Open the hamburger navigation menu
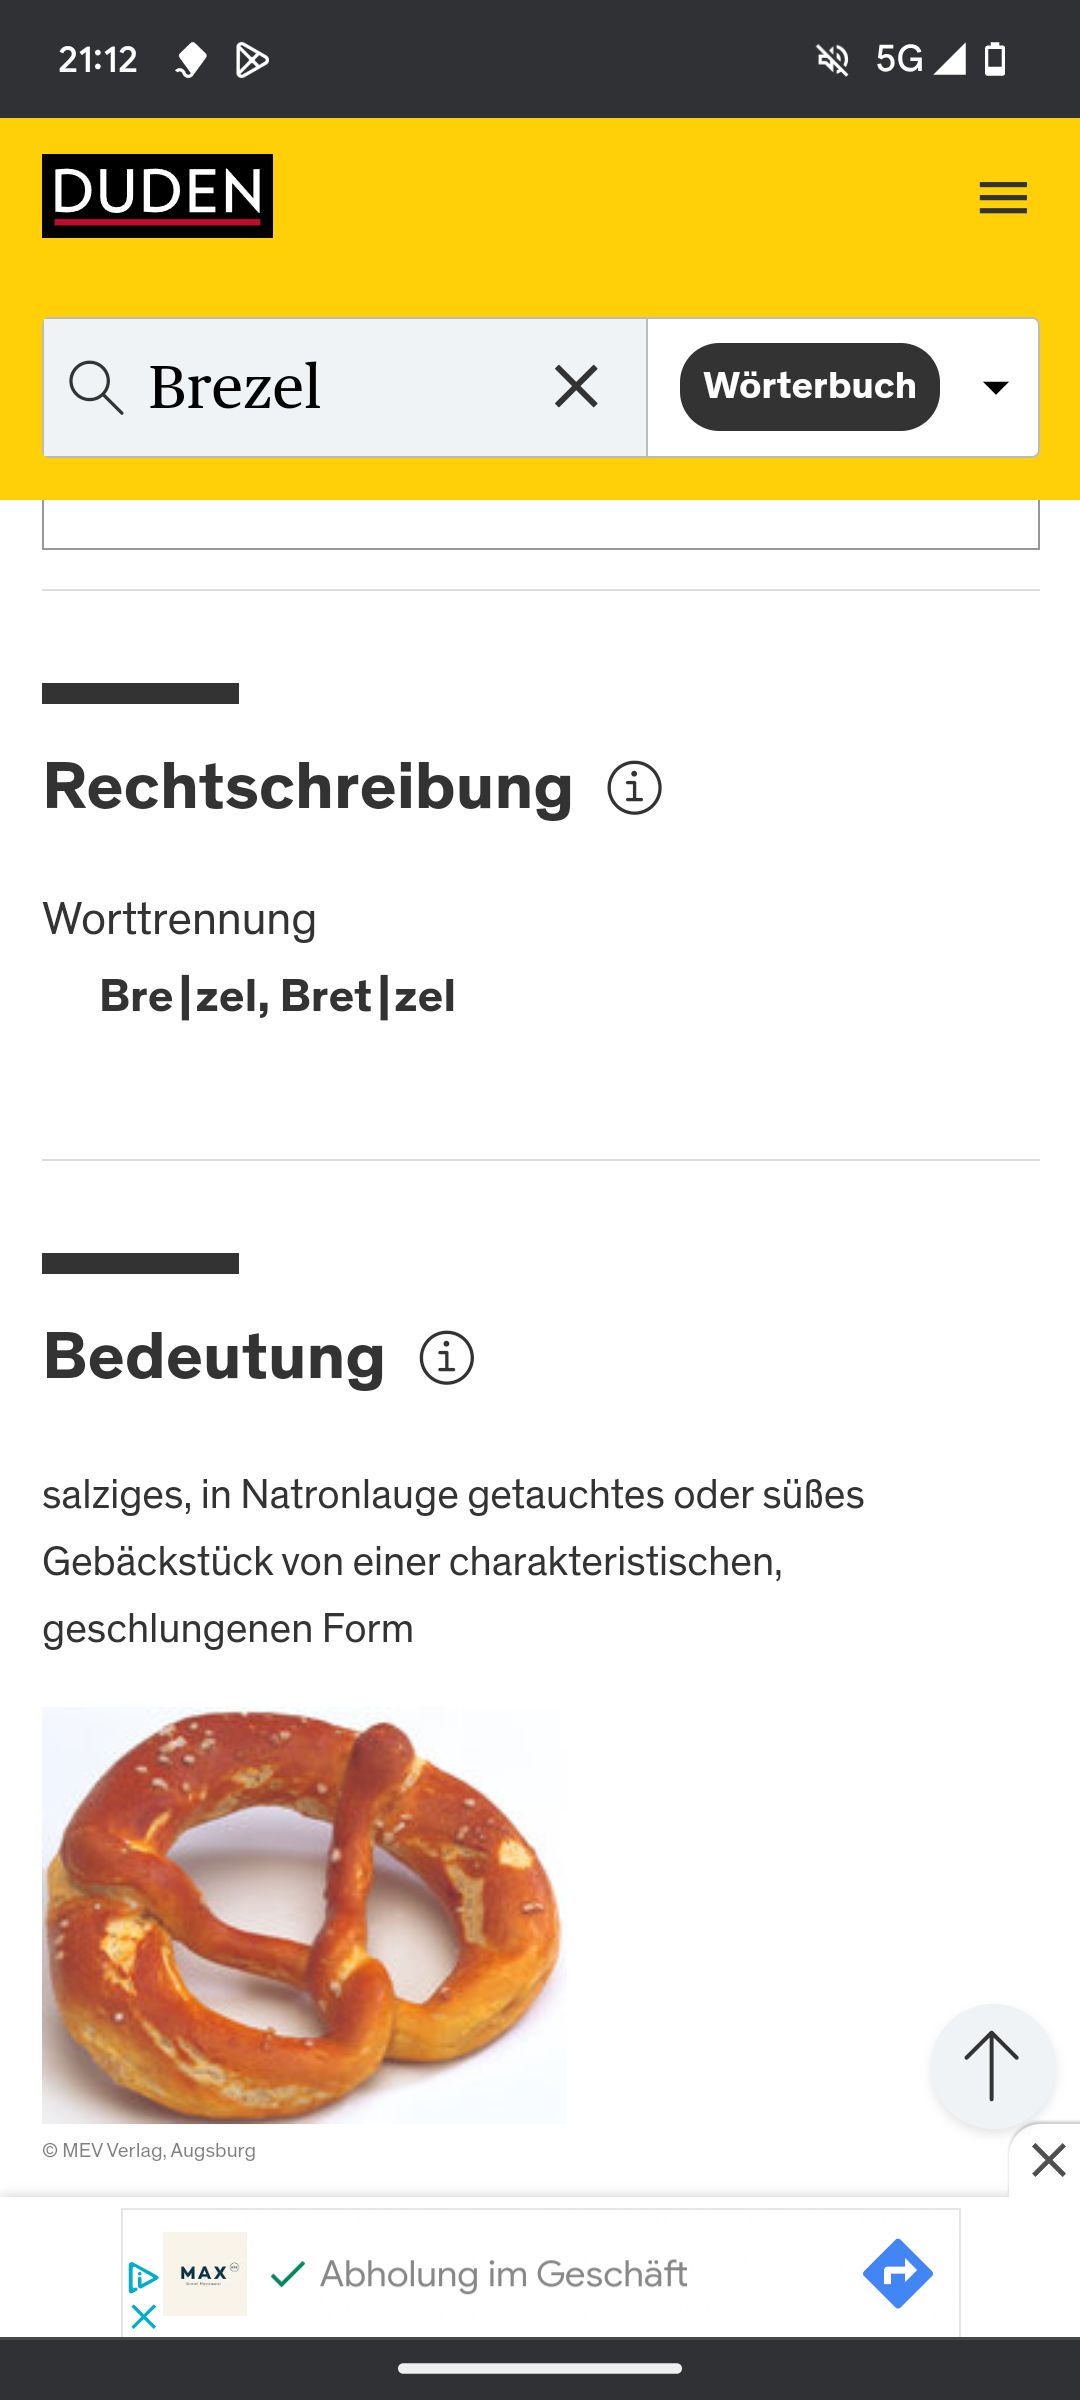Viewport: 1080px width, 2400px height. click(x=1002, y=197)
